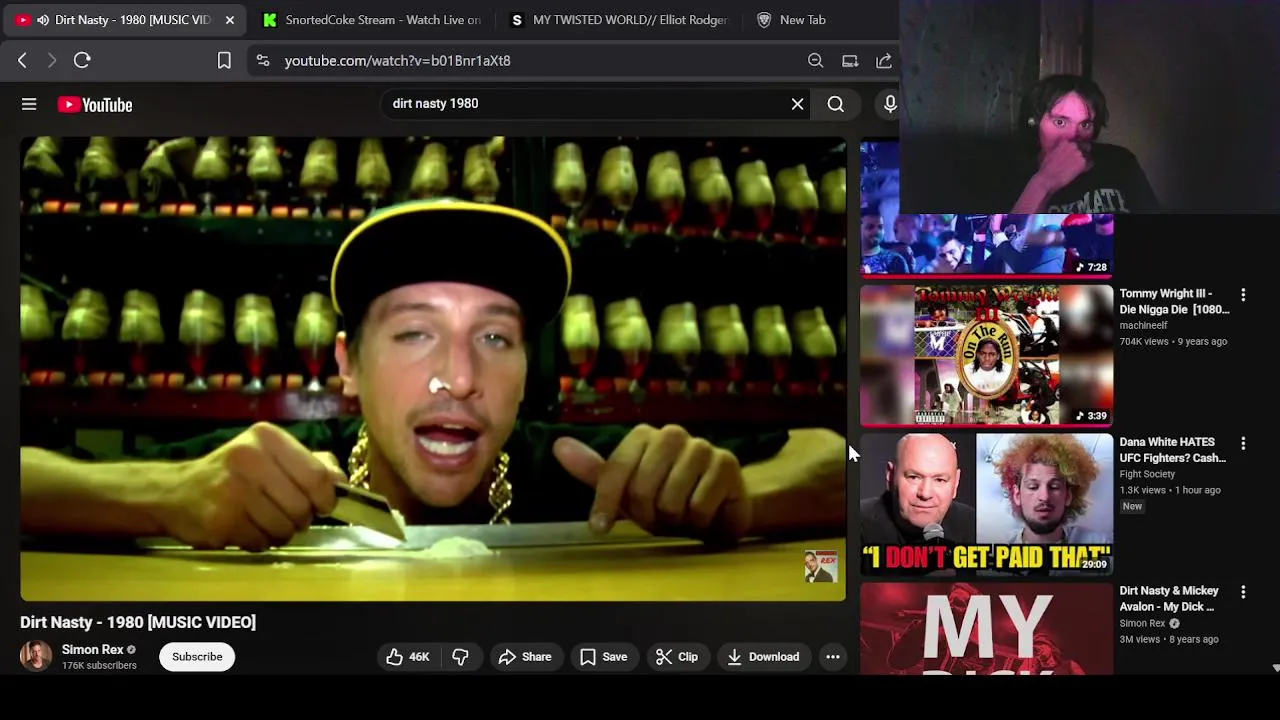The image size is (1280, 720).
Task: Open 'Dana White HATES UFC Fighters' title
Action: click(1172, 450)
